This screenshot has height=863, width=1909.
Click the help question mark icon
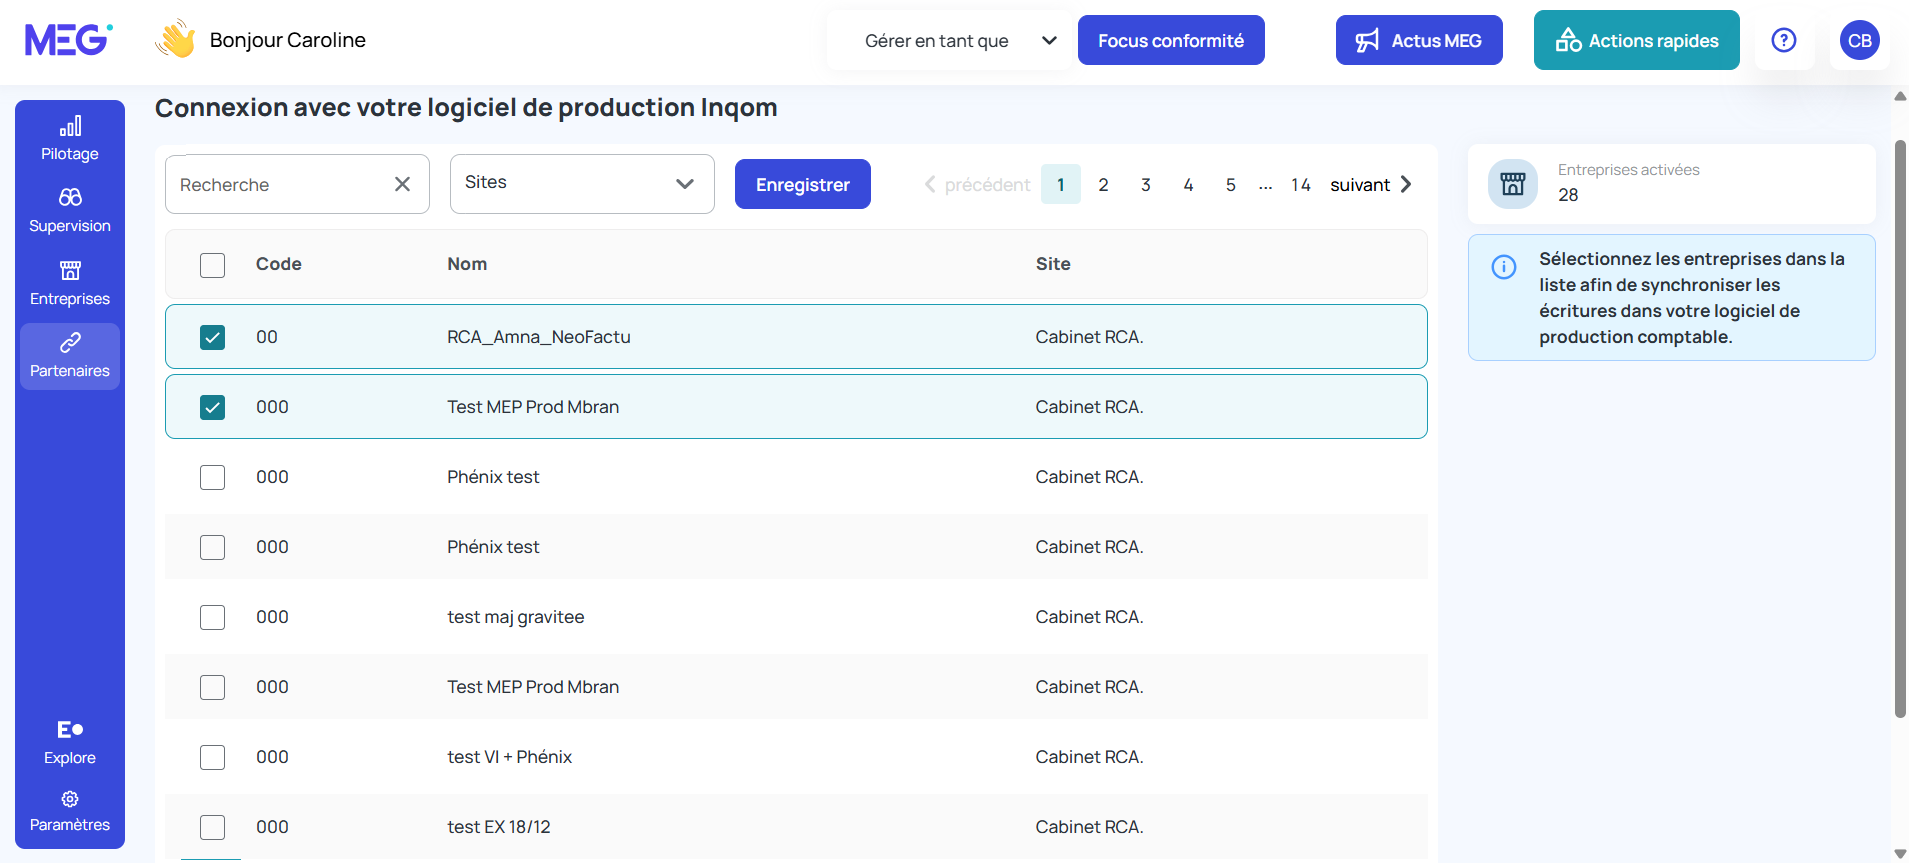[x=1783, y=40]
